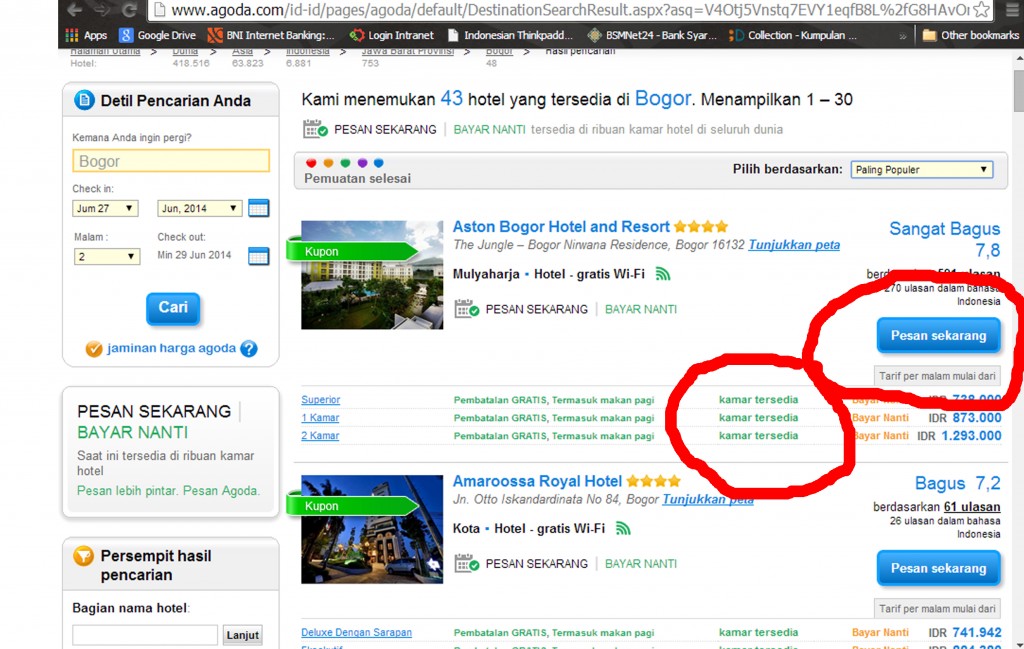Viewport: 1024px width, 649px height.
Task: Open the Aston Bogor Hotel and Resort link
Action: coord(561,227)
